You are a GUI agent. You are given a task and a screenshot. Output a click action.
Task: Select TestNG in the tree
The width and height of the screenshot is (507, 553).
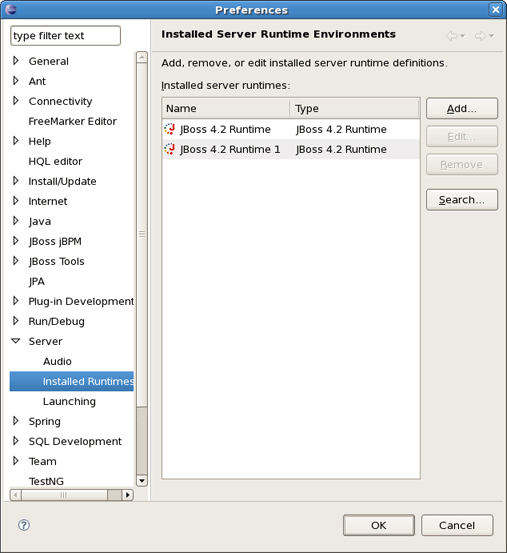tap(46, 481)
